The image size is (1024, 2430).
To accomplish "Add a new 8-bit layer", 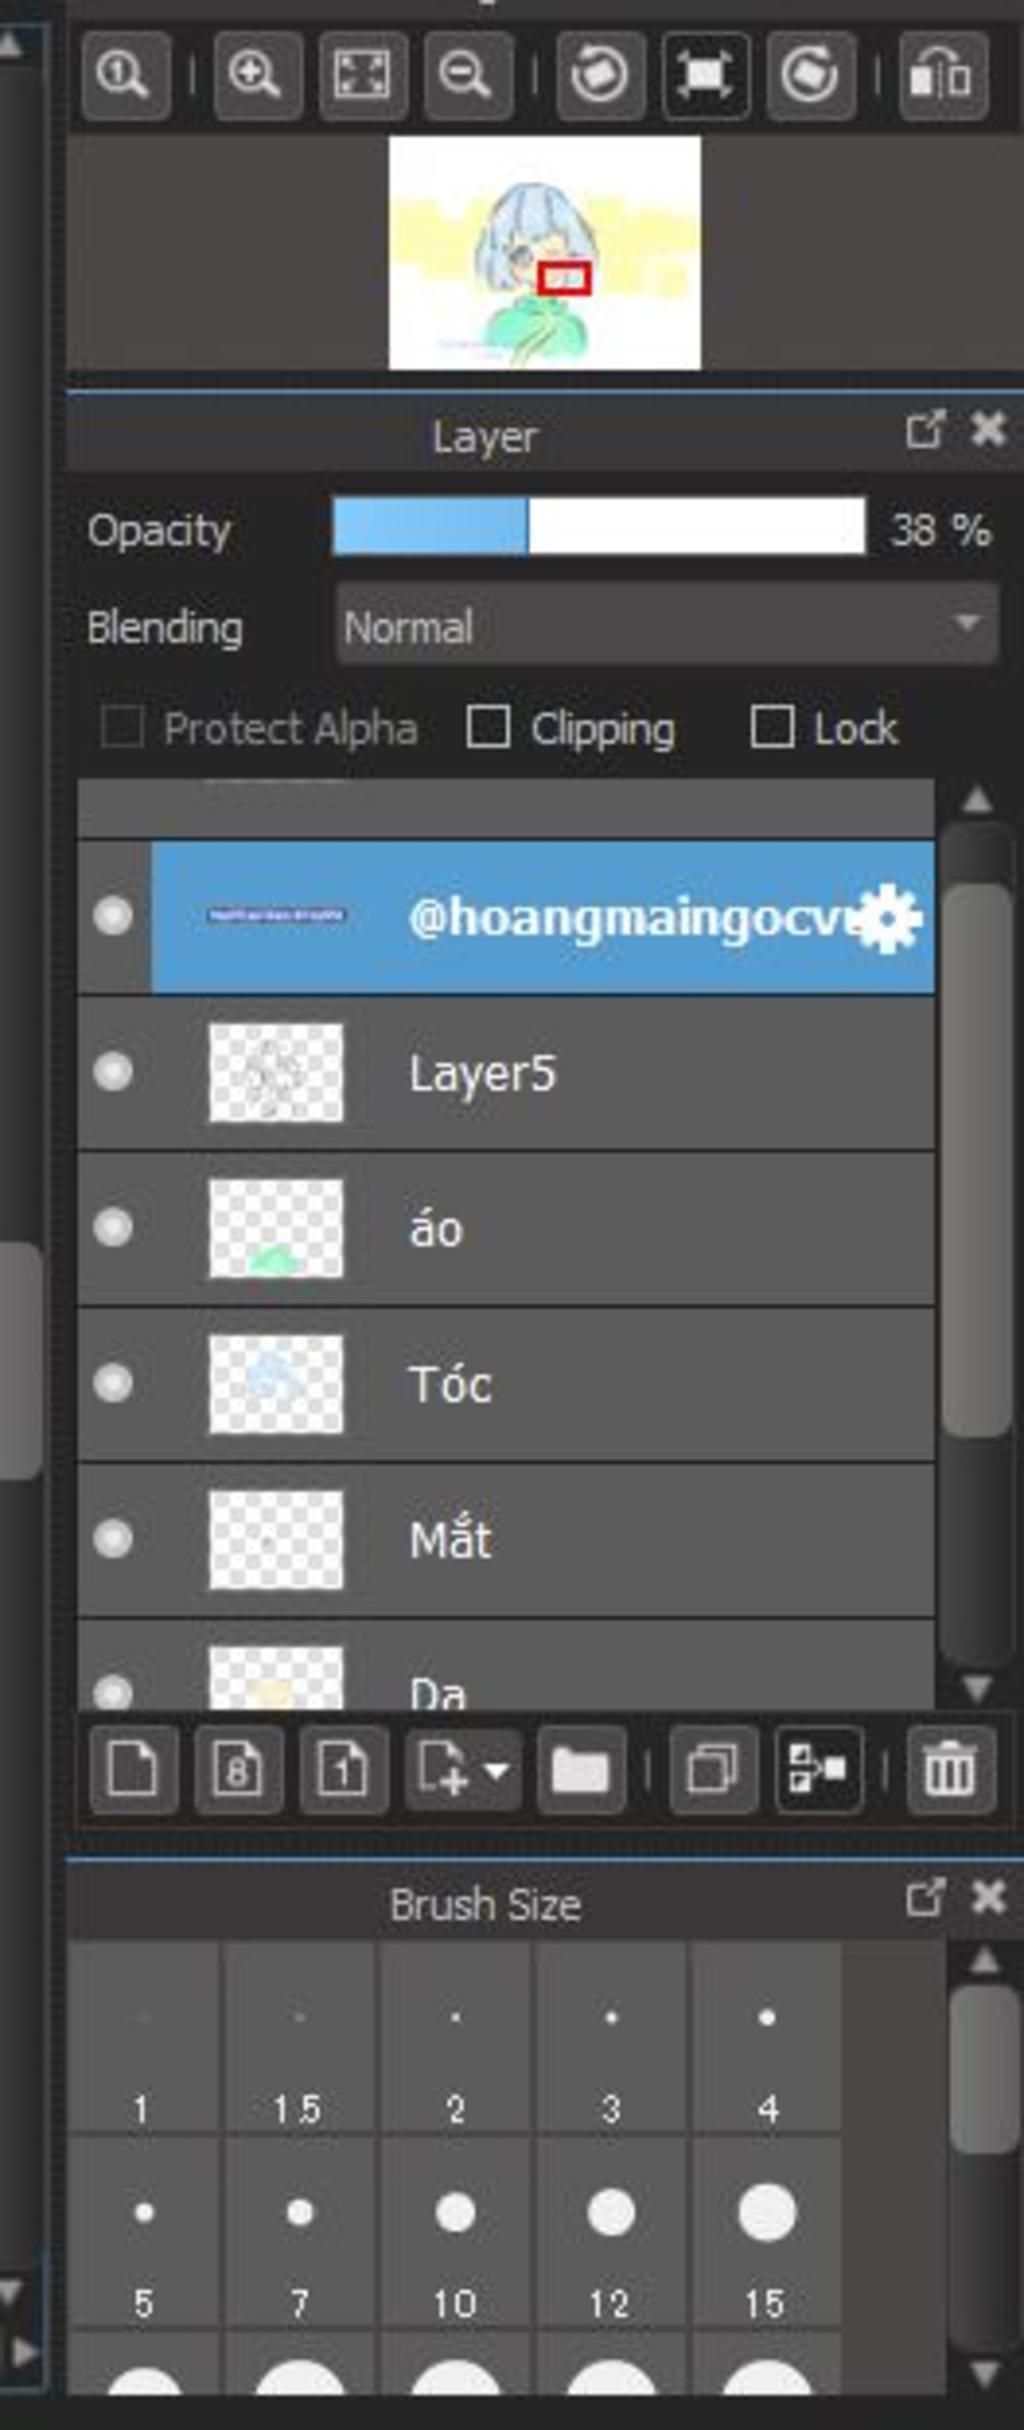I will pos(239,1770).
